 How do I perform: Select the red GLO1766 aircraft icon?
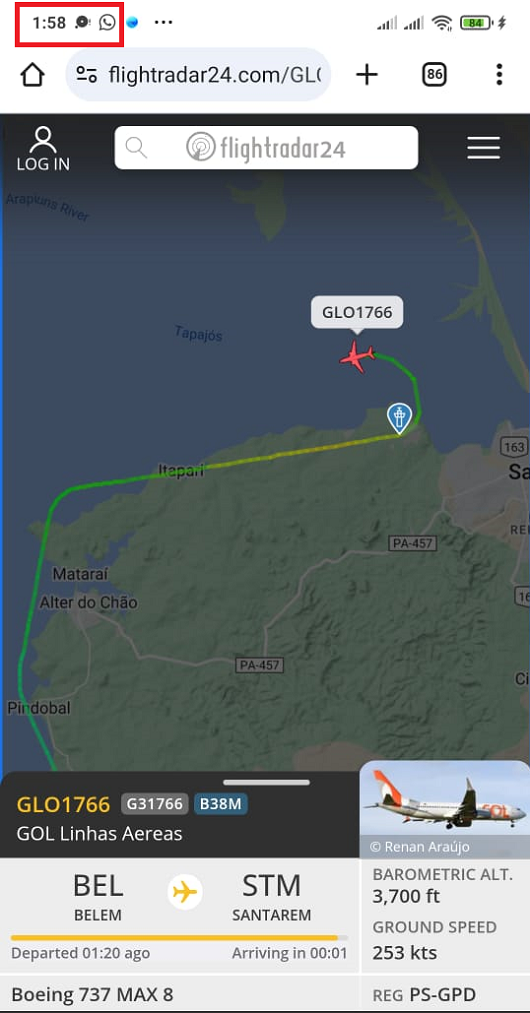click(x=357, y=357)
